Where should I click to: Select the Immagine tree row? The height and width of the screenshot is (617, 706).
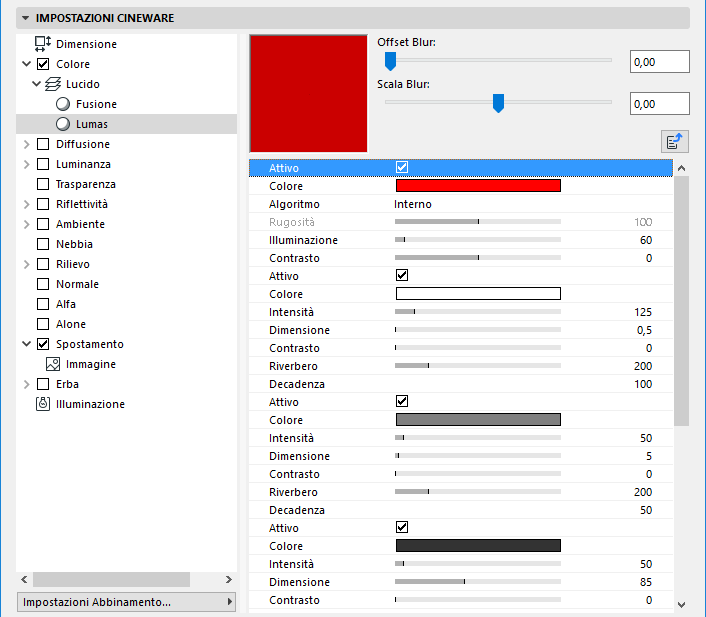tap(127, 364)
